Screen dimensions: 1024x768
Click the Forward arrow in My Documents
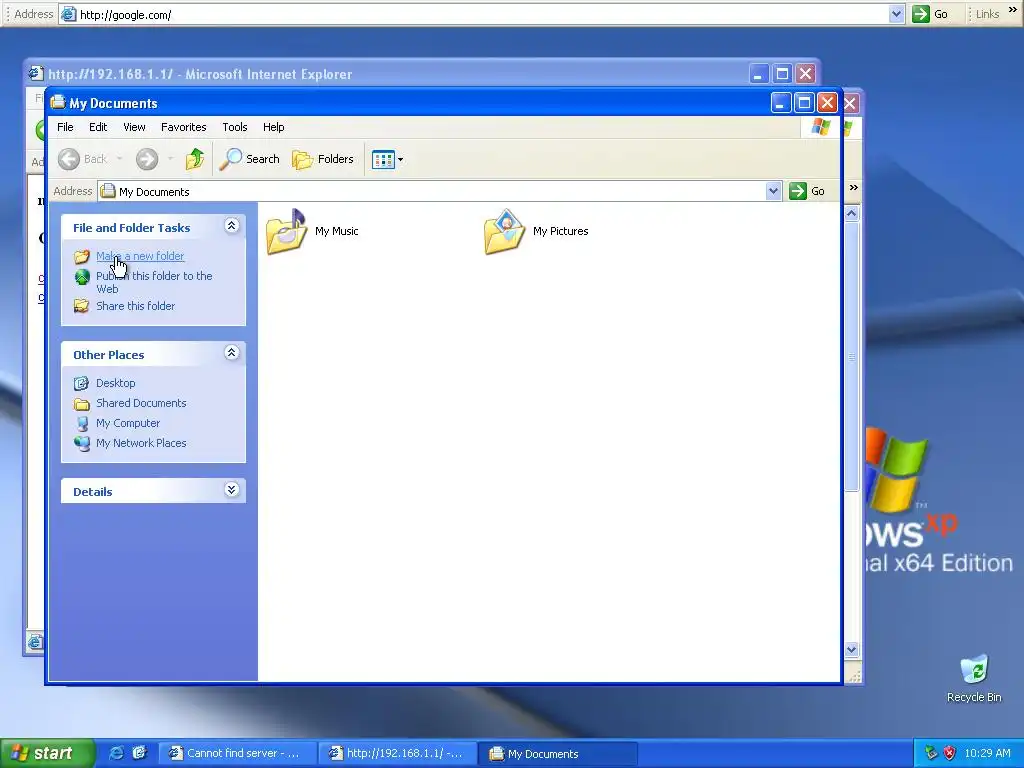tap(147, 159)
